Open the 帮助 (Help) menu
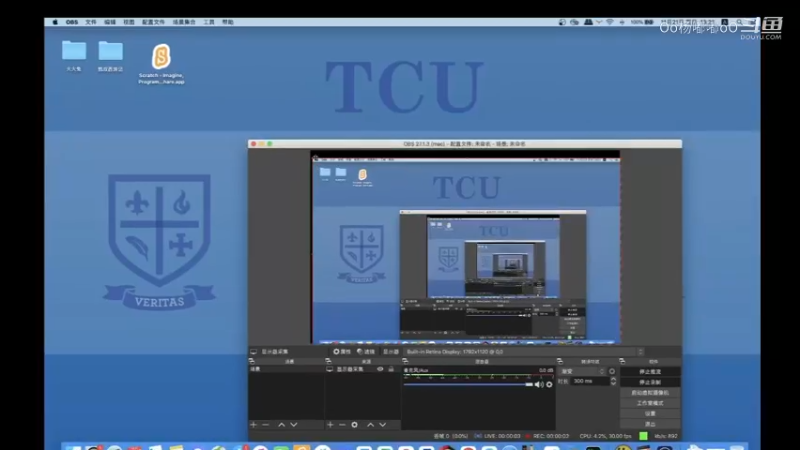 click(x=228, y=22)
